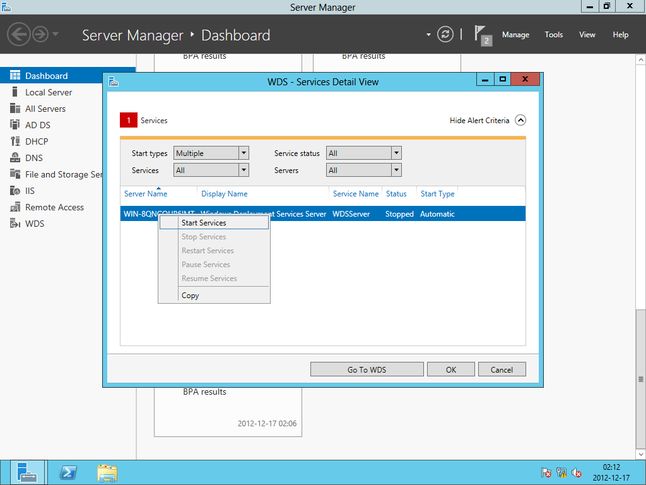The height and width of the screenshot is (485, 646).
Task: Sort by Status column header
Action: click(396, 194)
